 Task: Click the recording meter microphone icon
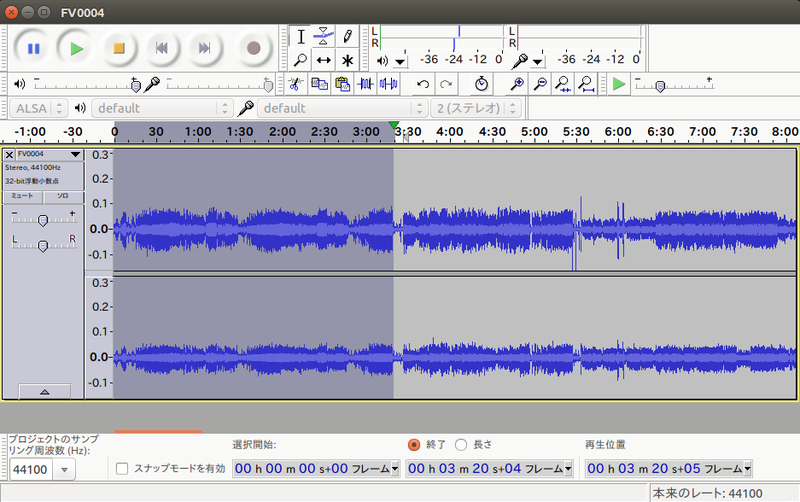pyautogui.click(x=519, y=61)
